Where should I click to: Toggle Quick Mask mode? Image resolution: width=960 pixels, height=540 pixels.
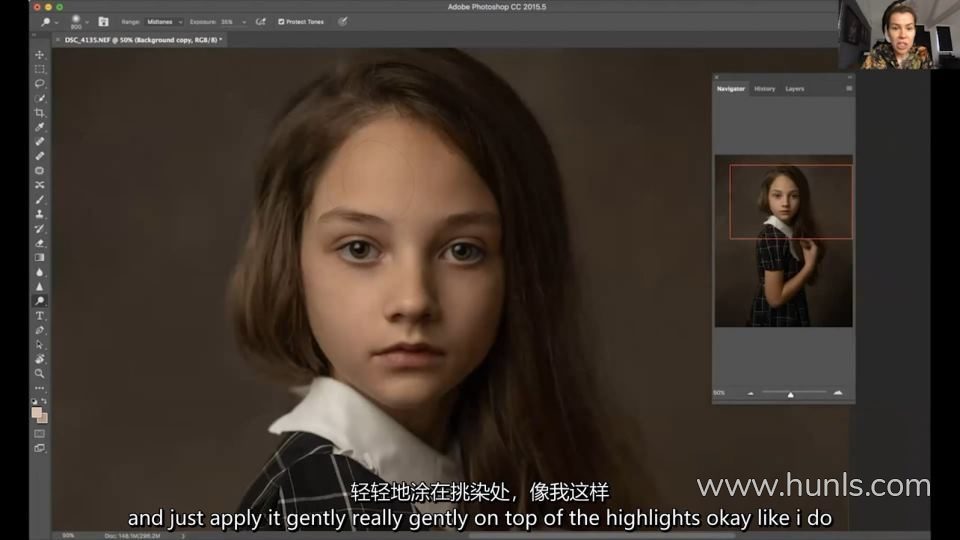pos(40,433)
